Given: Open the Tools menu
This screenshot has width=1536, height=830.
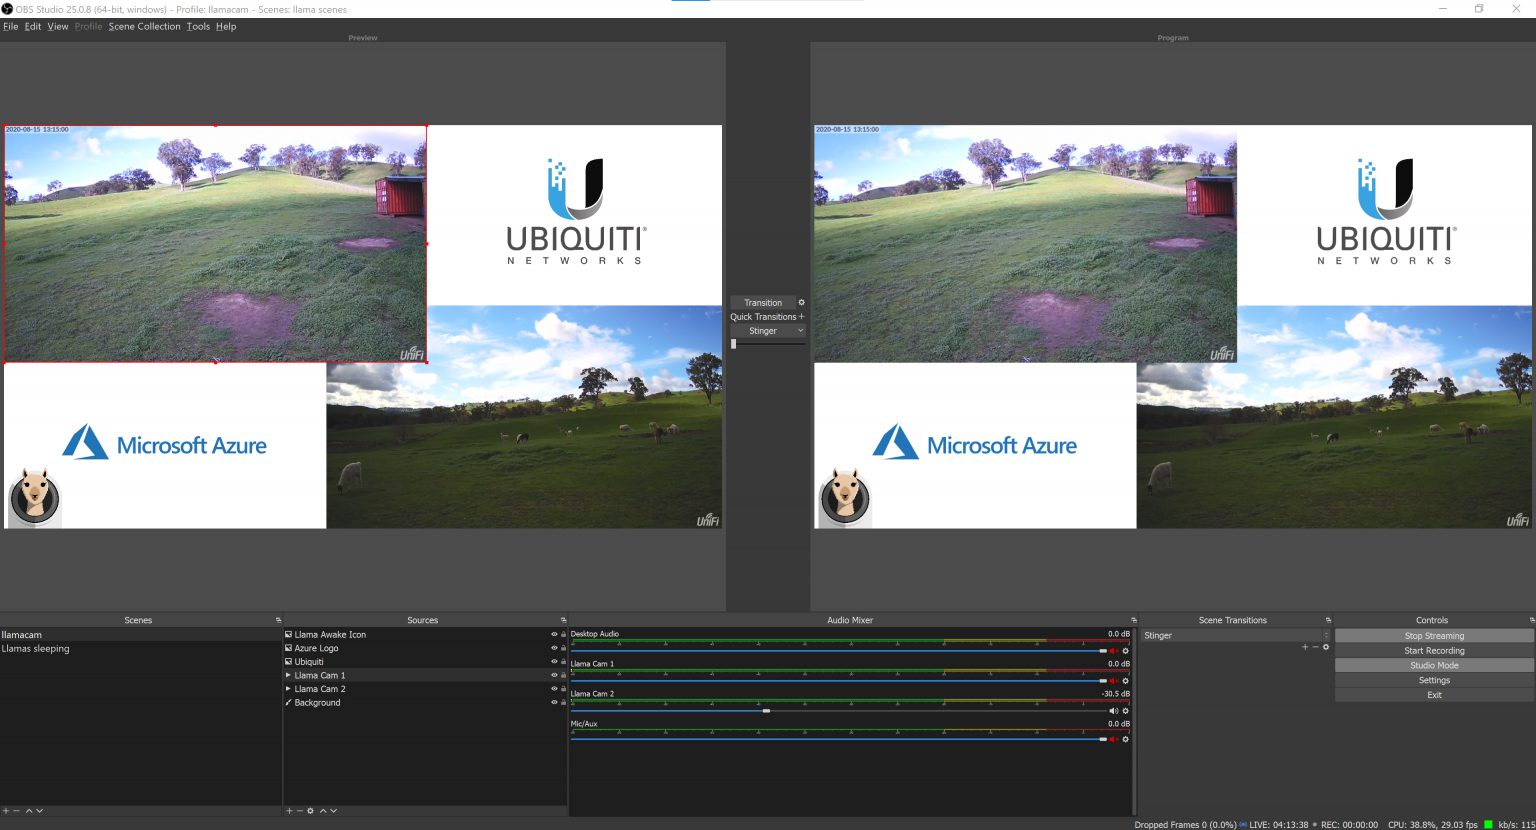Looking at the screenshot, I should (x=198, y=27).
